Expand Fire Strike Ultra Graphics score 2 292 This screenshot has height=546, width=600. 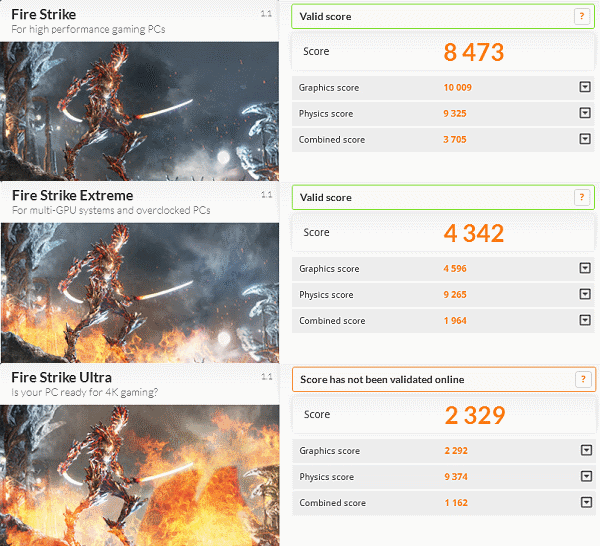click(x=586, y=450)
